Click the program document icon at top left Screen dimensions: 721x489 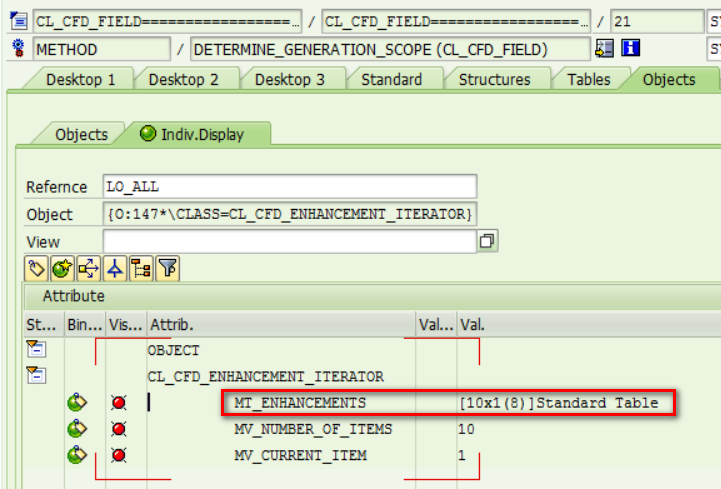pyautogui.click(x=19, y=21)
